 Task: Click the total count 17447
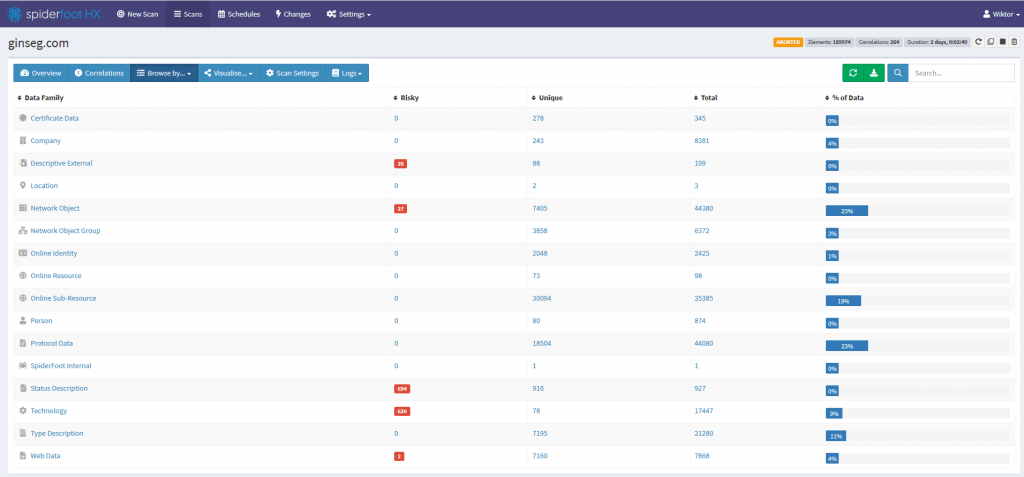coord(704,411)
